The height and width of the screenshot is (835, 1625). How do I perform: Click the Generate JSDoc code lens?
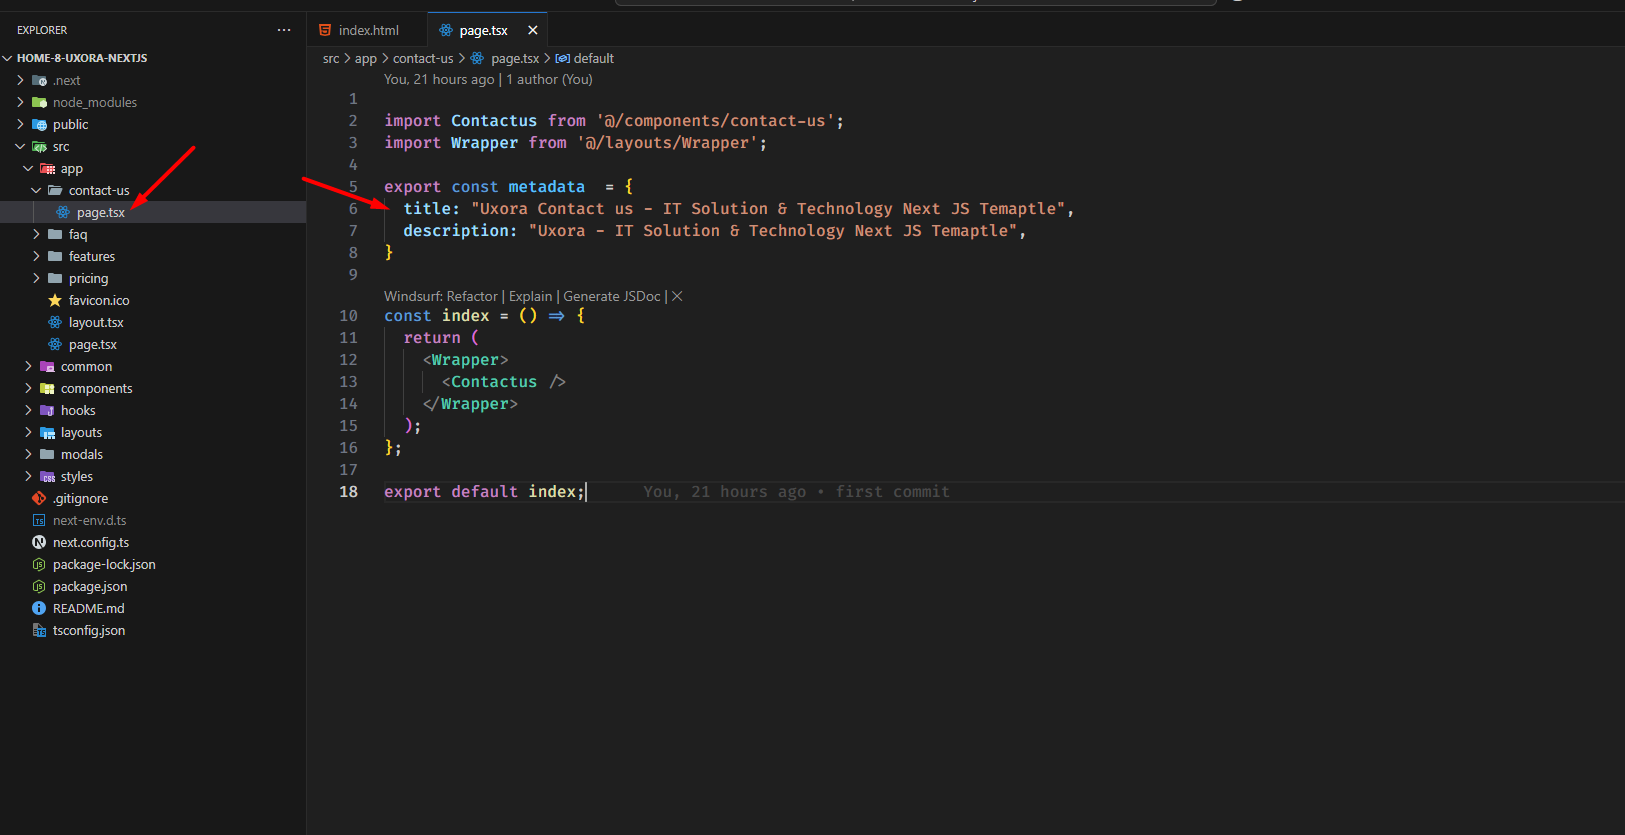[x=612, y=296]
